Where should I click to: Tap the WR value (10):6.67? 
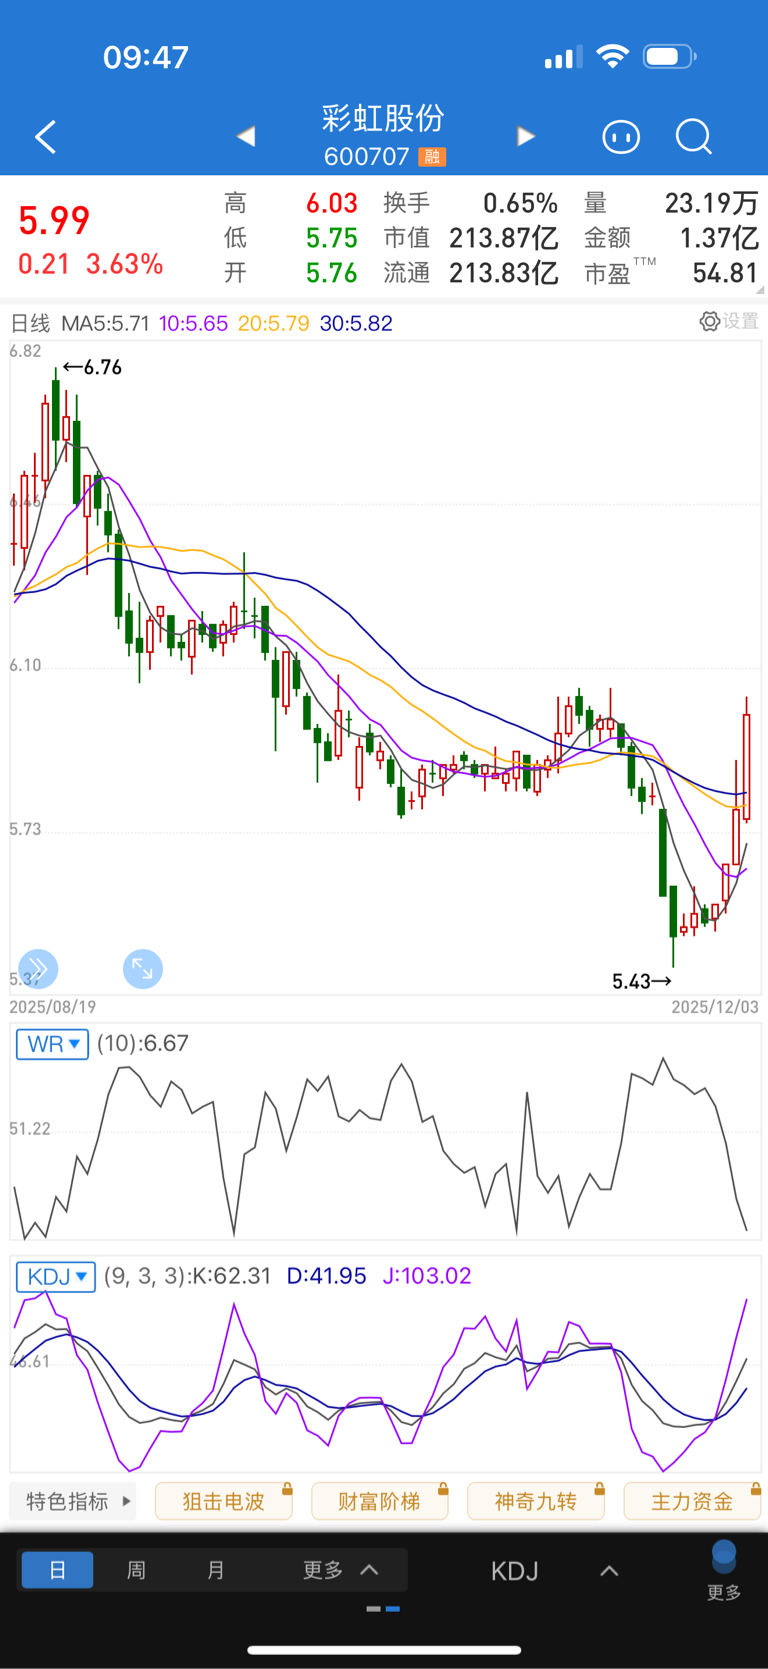tap(143, 1044)
